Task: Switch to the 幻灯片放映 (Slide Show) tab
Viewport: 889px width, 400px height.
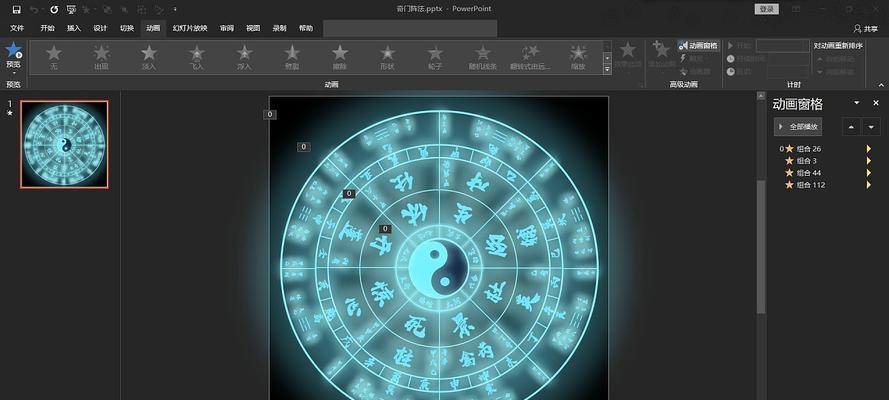Action: [x=190, y=28]
